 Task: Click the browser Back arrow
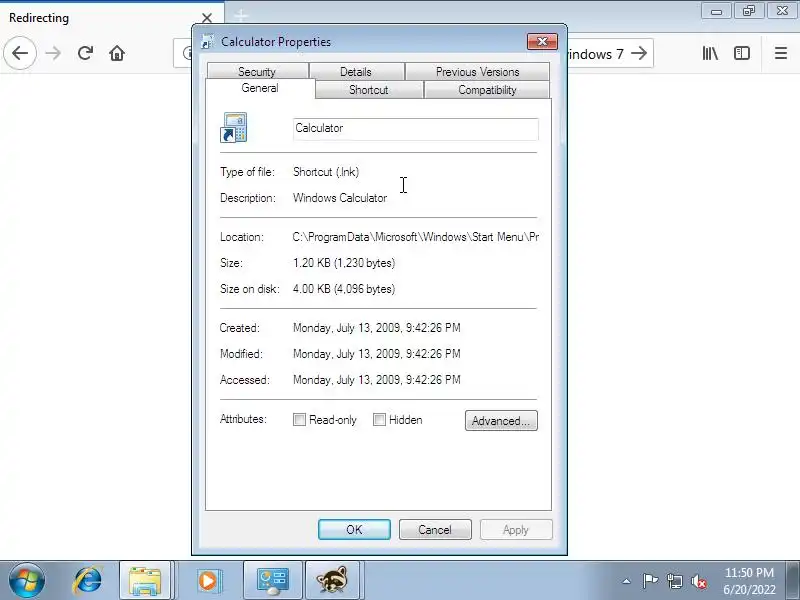[x=20, y=53]
